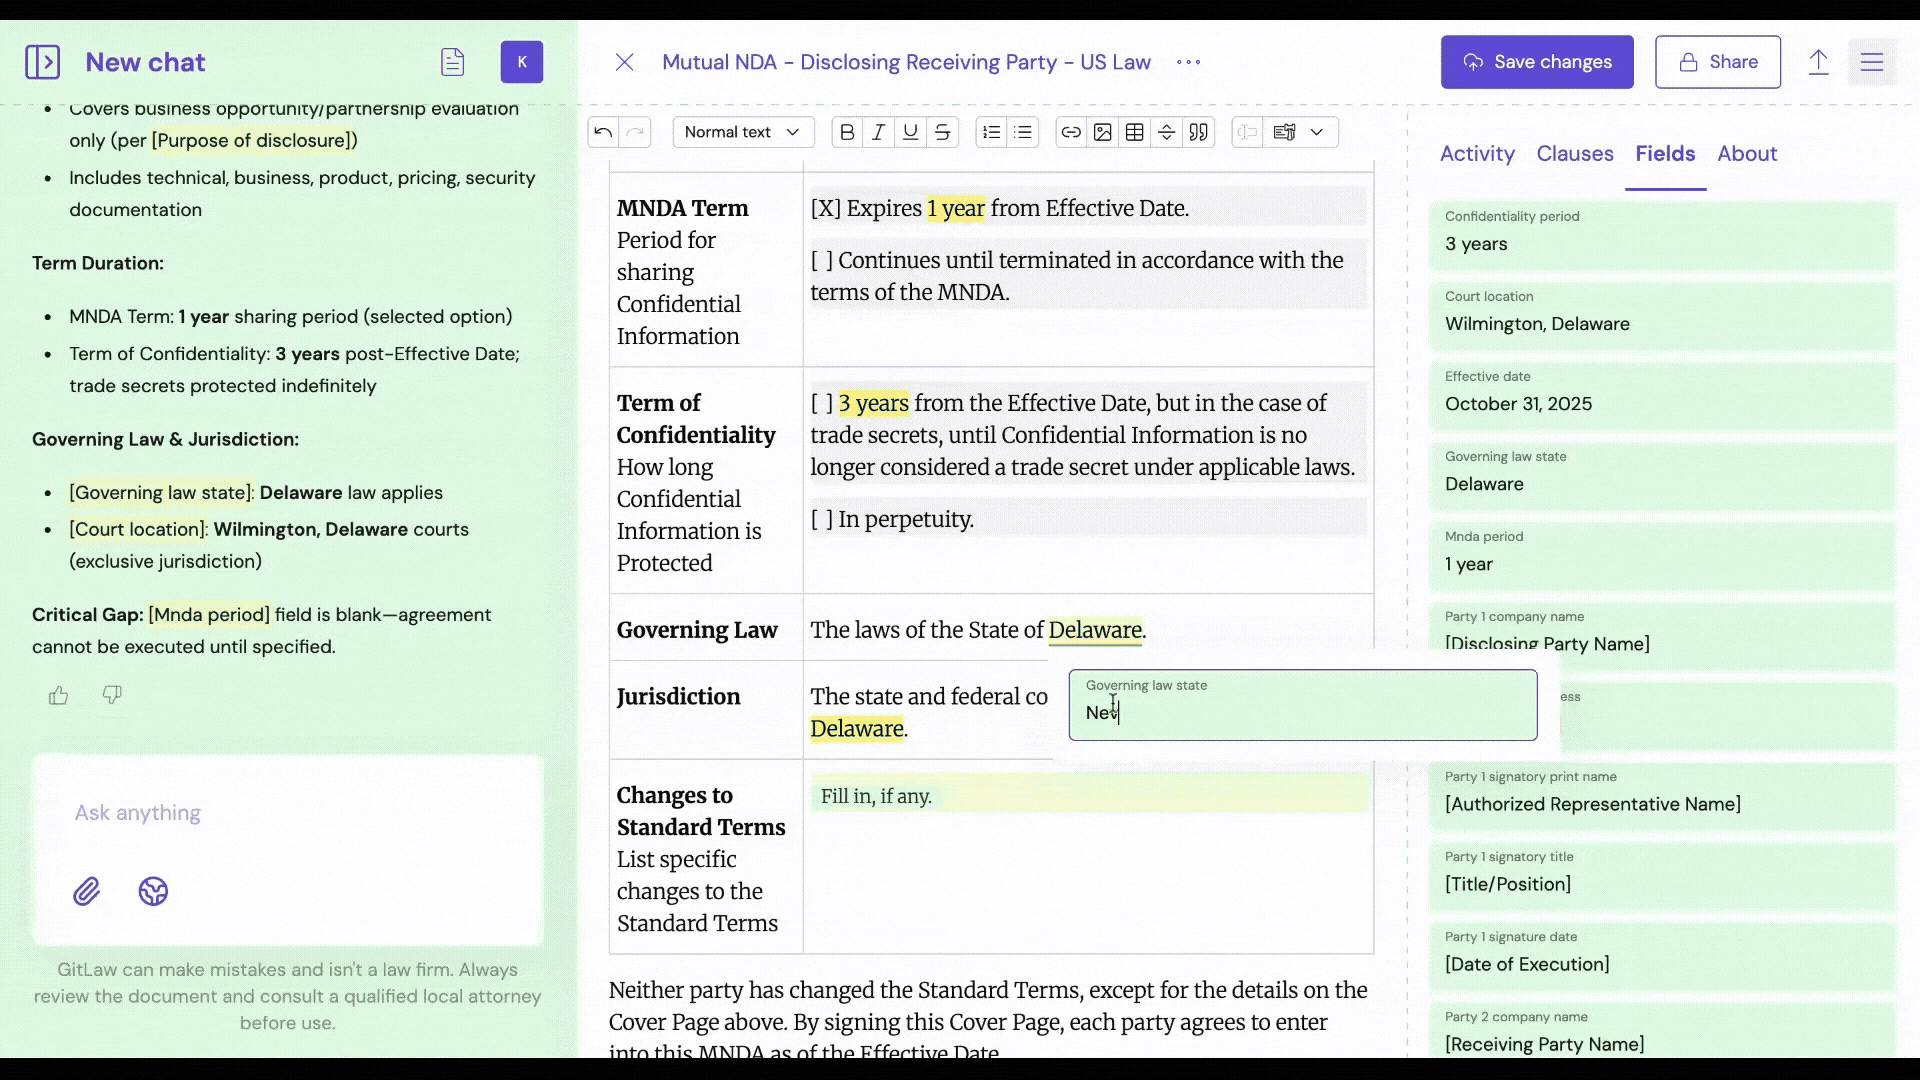
Task: Toggle bold formatting
Action: [847, 132]
